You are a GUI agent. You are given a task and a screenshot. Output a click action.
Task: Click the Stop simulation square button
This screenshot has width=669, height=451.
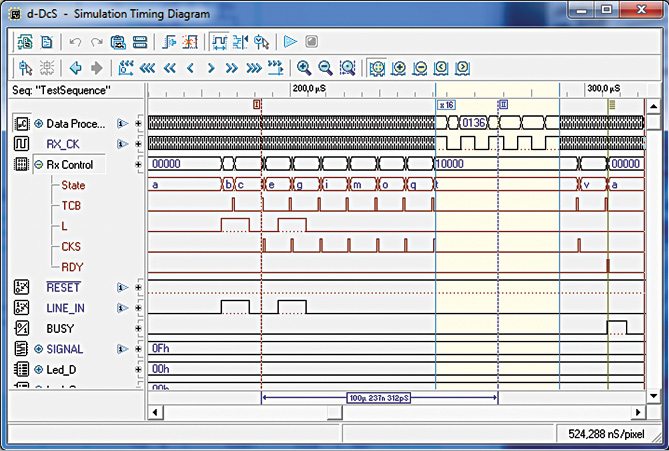311,42
